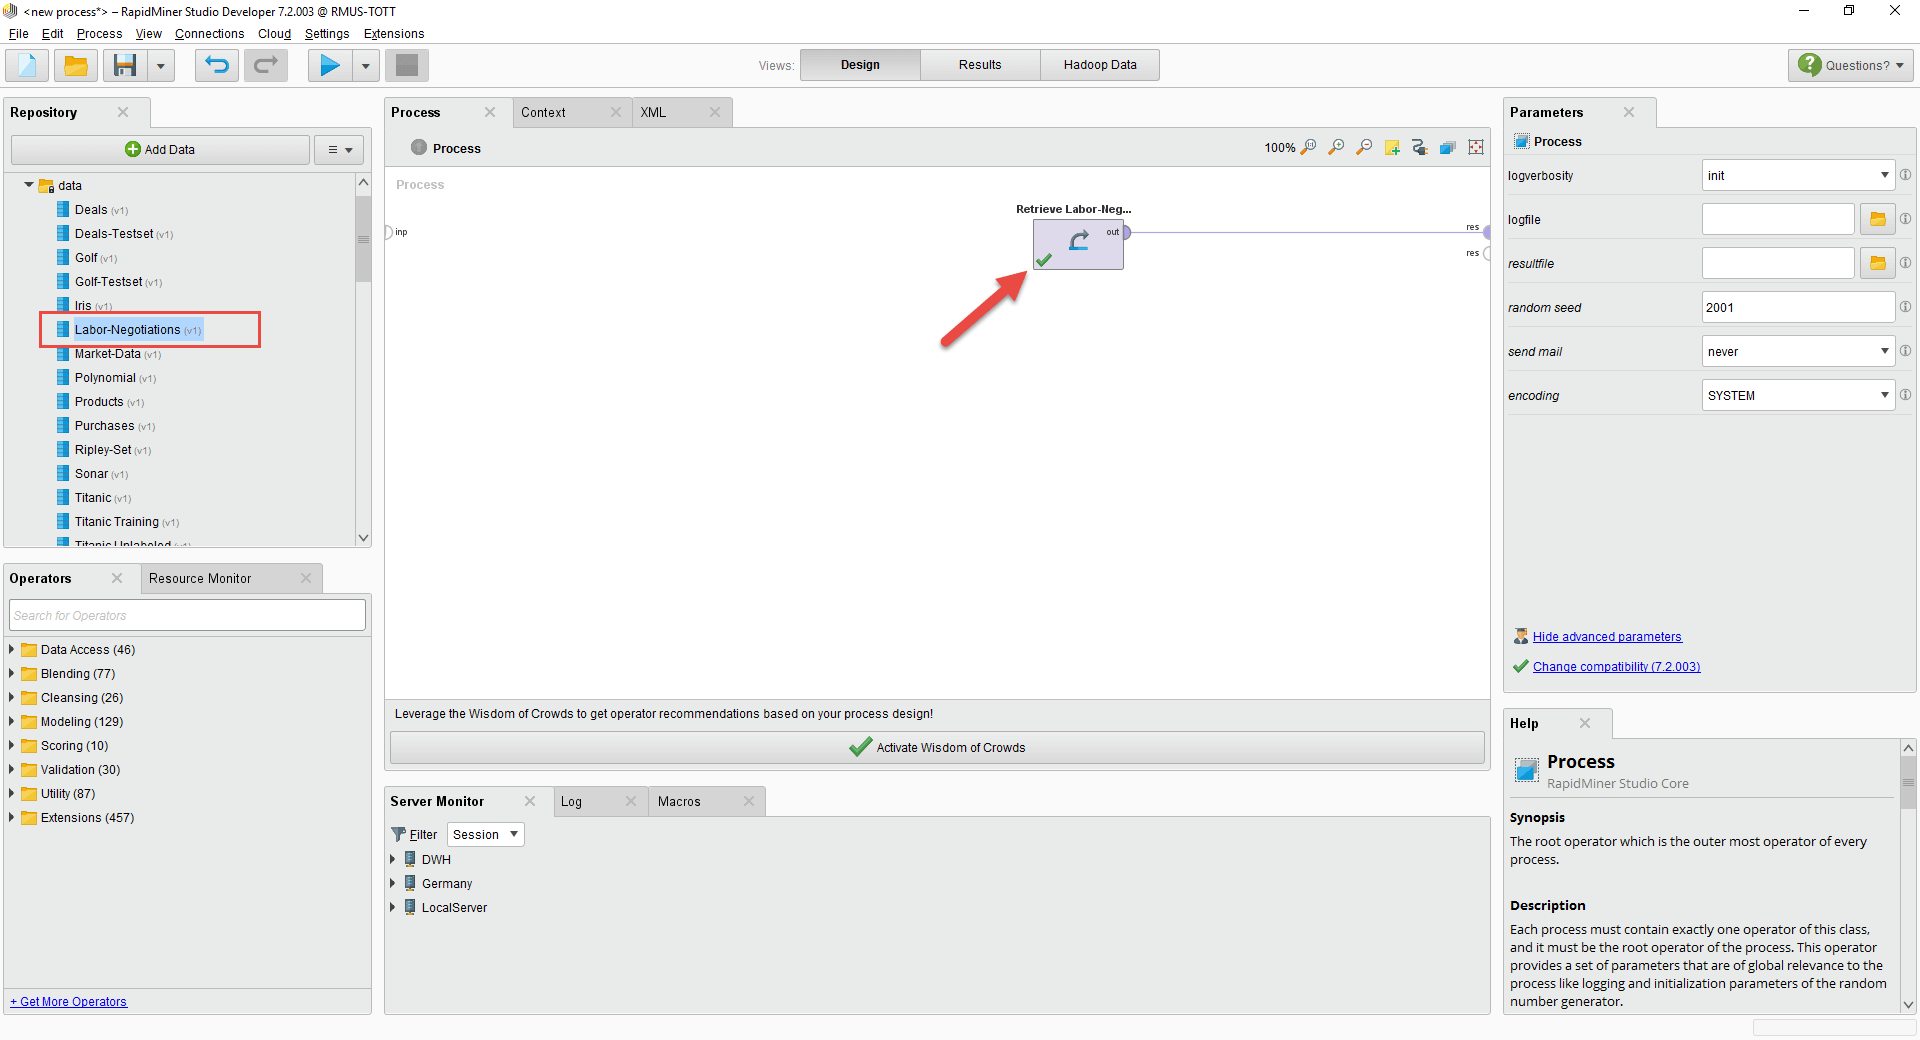Open the run options dropdown arrow
This screenshot has width=1920, height=1040.
click(x=365, y=66)
